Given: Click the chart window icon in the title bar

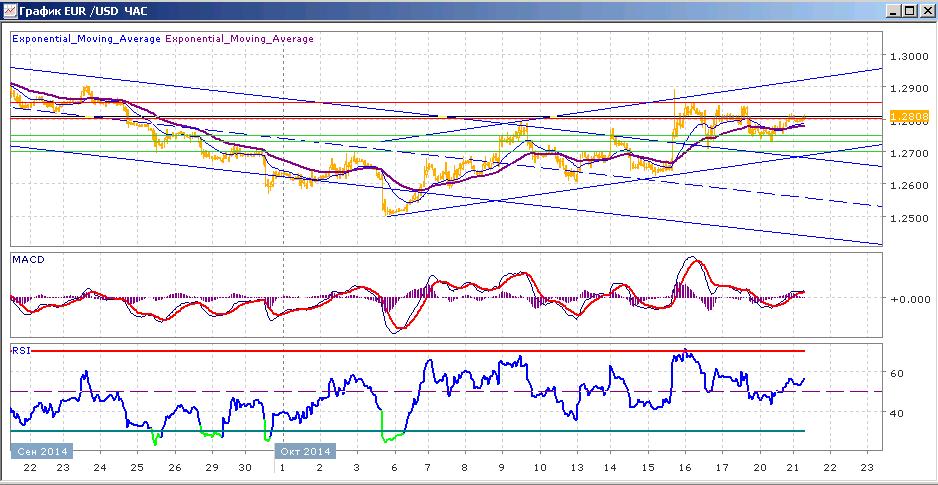Looking at the screenshot, I should point(10,10).
